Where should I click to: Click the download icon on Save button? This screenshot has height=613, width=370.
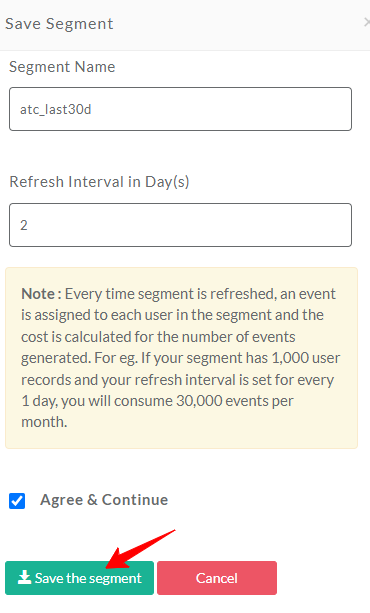[24, 577]
